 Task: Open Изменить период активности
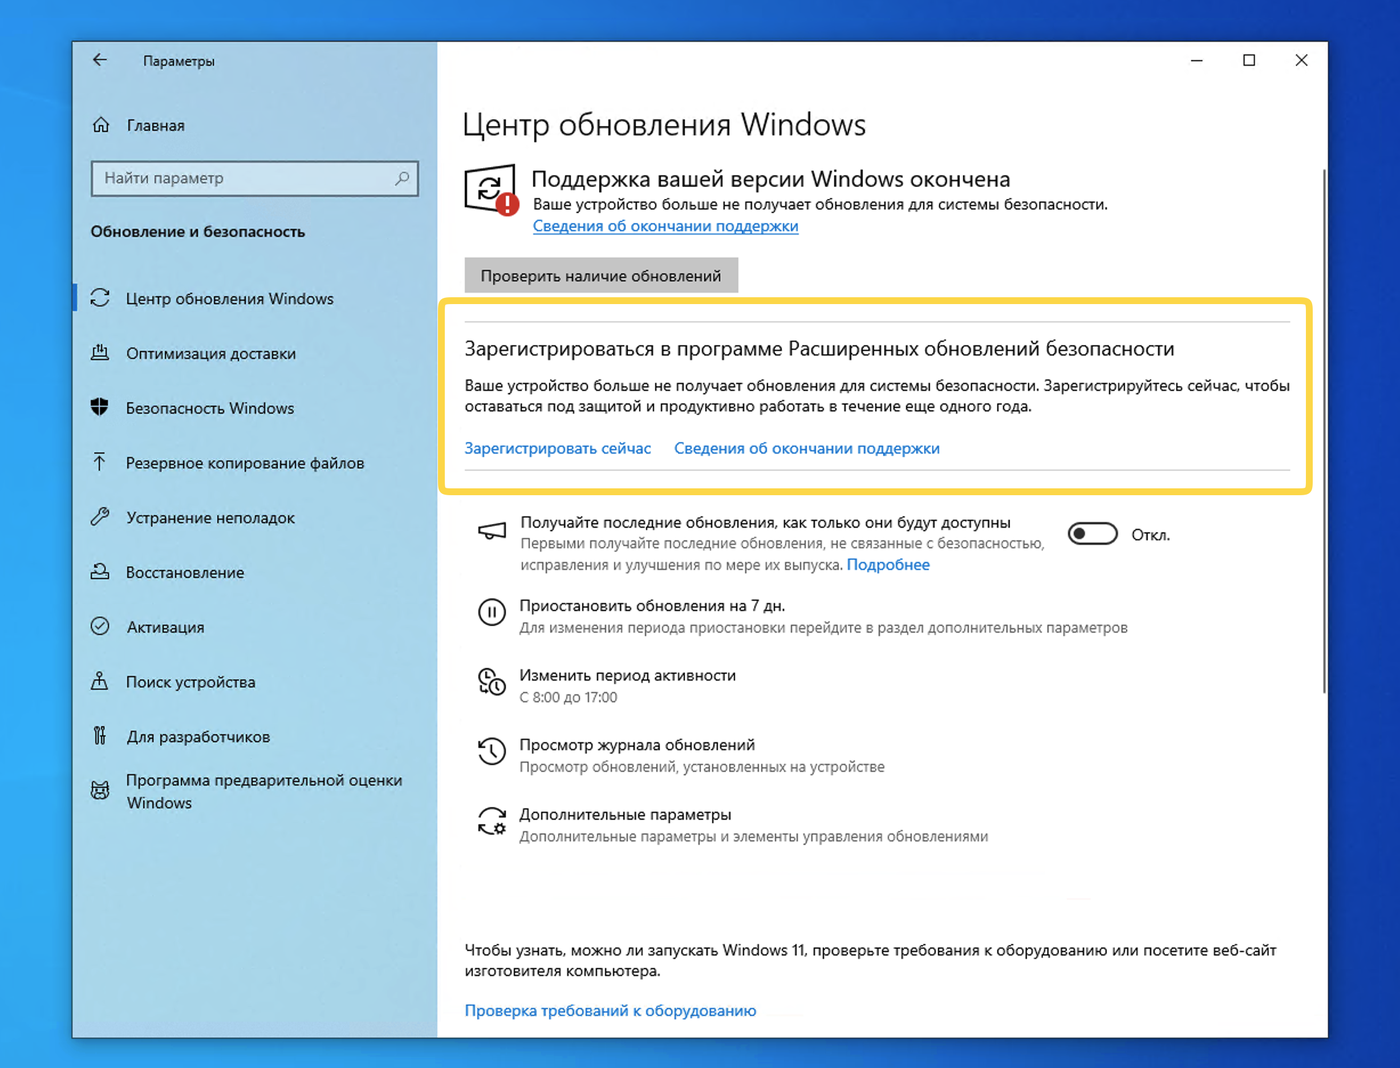coord(627,675)
